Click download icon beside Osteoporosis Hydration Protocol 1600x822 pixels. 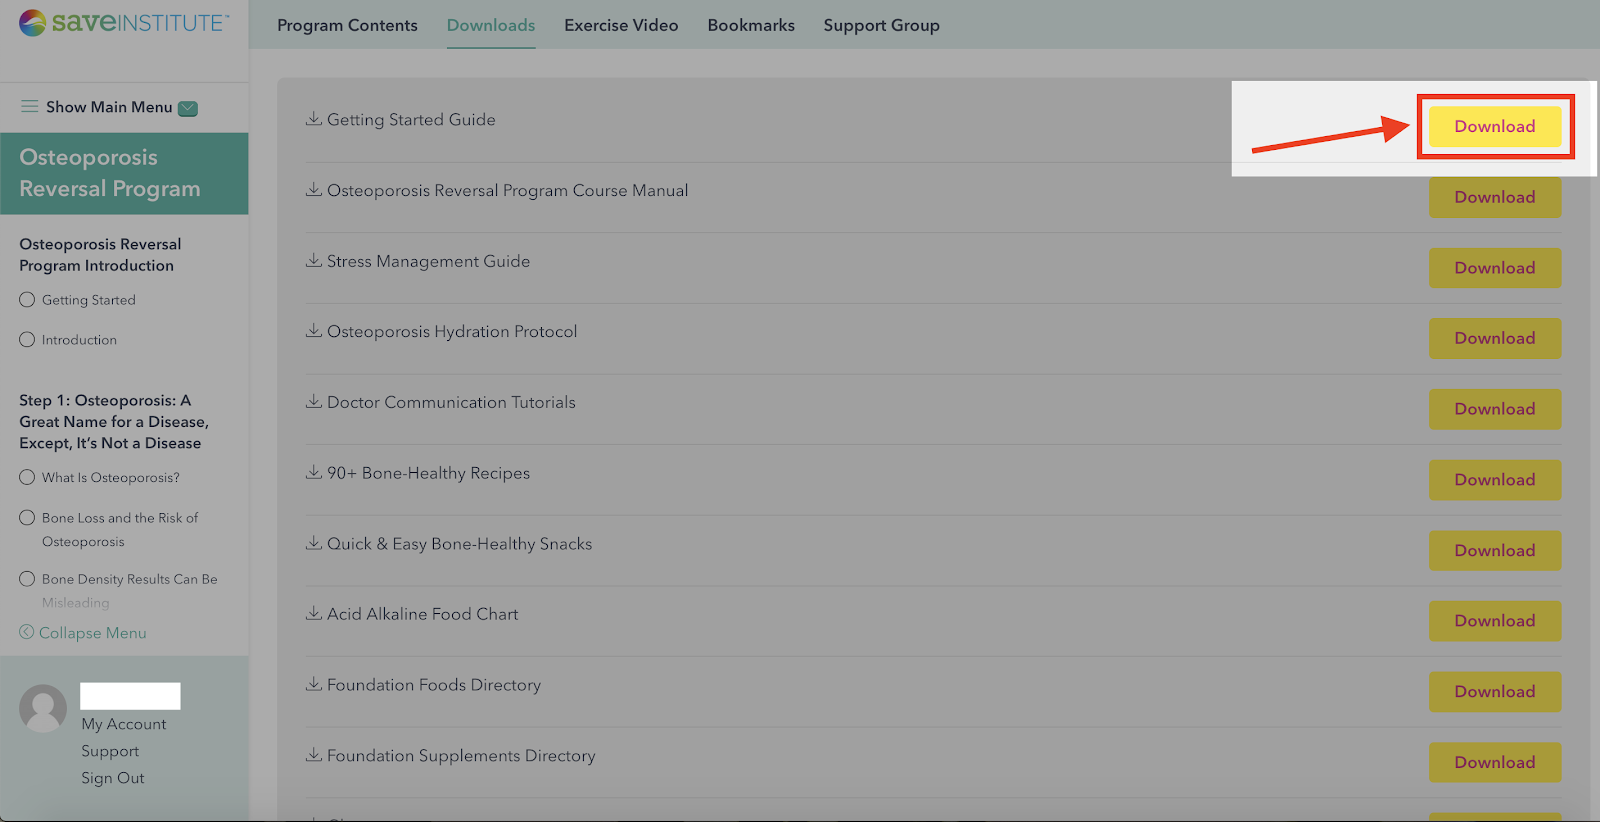[x=313, y=331]
